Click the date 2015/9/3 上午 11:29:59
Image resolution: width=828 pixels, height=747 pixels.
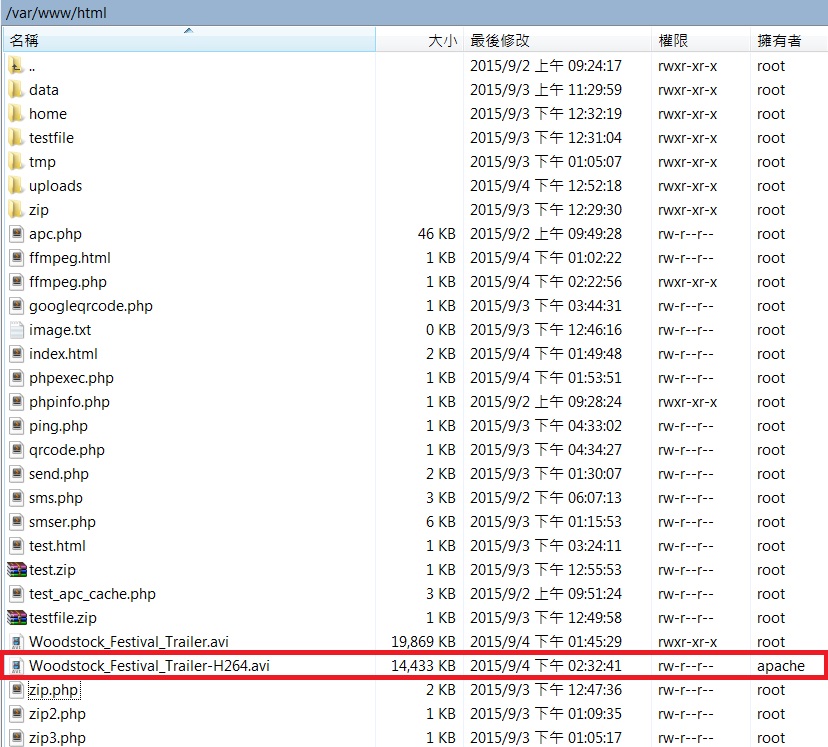point(546,90)
